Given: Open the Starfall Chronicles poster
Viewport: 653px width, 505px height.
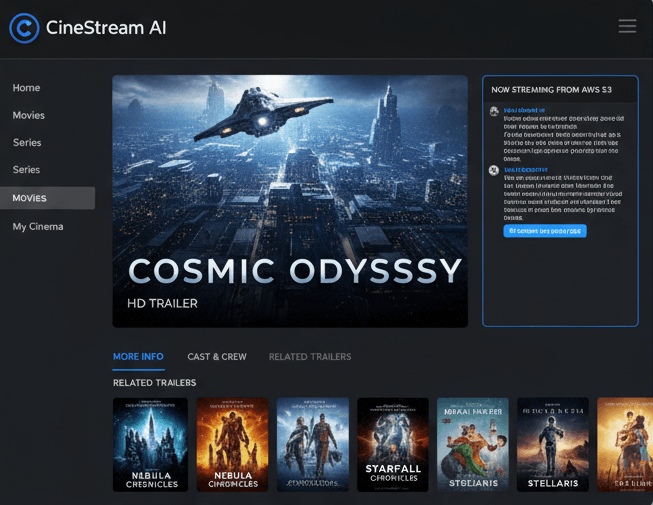Looking at the screenshot, I should 393,445.
